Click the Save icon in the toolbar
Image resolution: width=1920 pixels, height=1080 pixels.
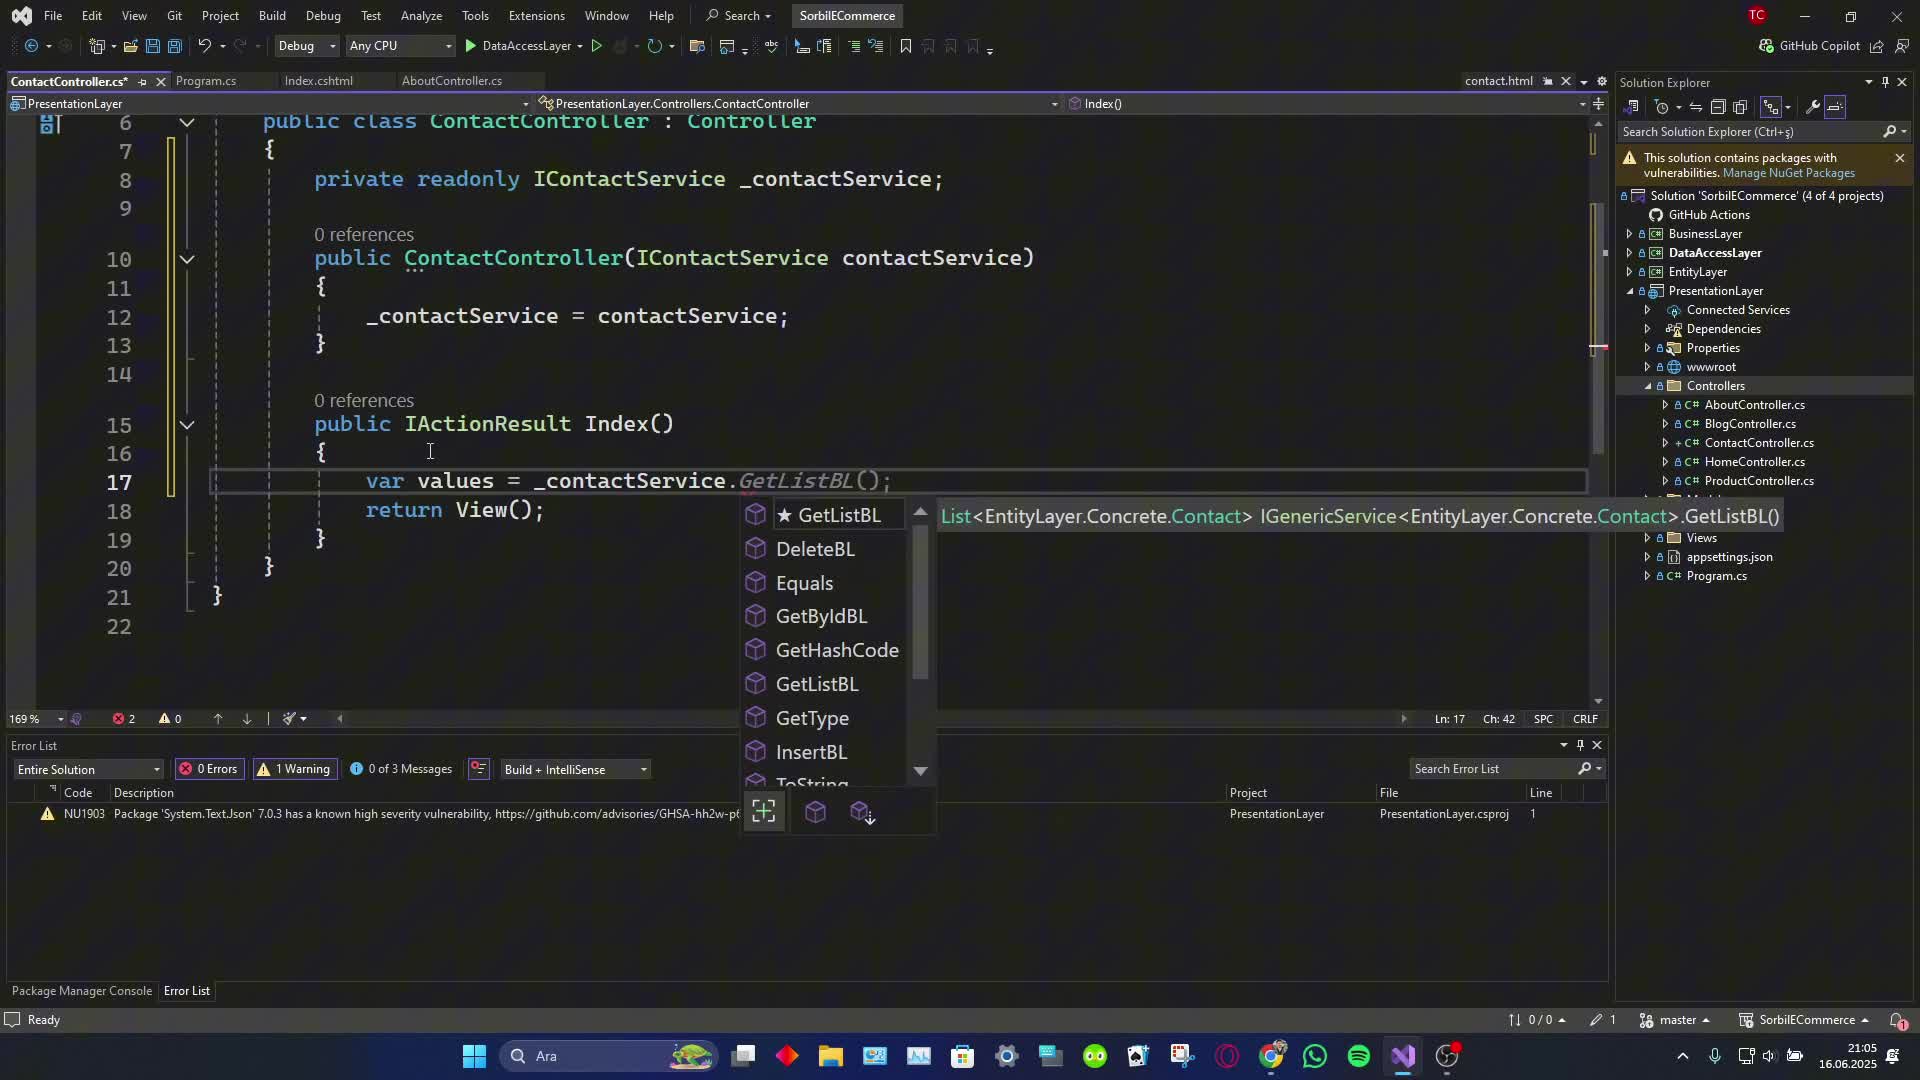pos(152,46)
